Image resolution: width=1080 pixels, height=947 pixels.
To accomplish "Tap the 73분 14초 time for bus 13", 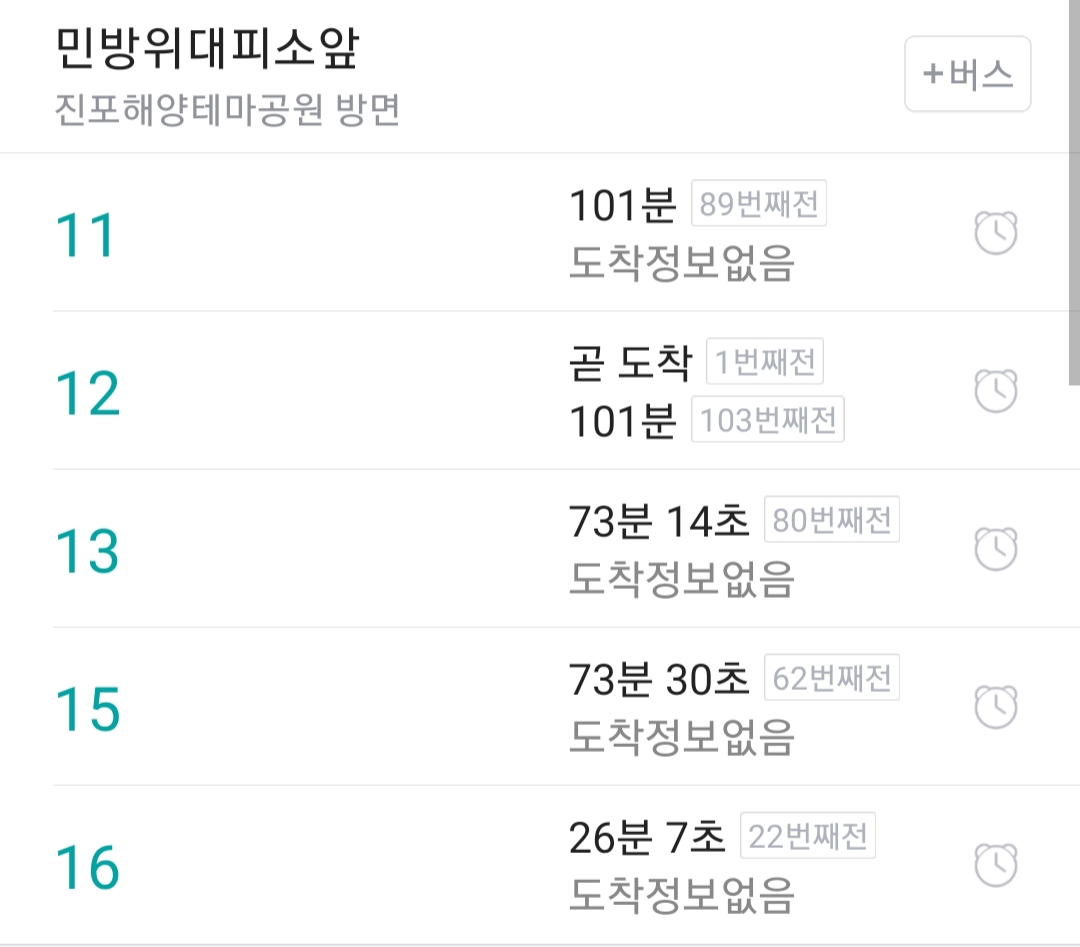I will [656, 520].
